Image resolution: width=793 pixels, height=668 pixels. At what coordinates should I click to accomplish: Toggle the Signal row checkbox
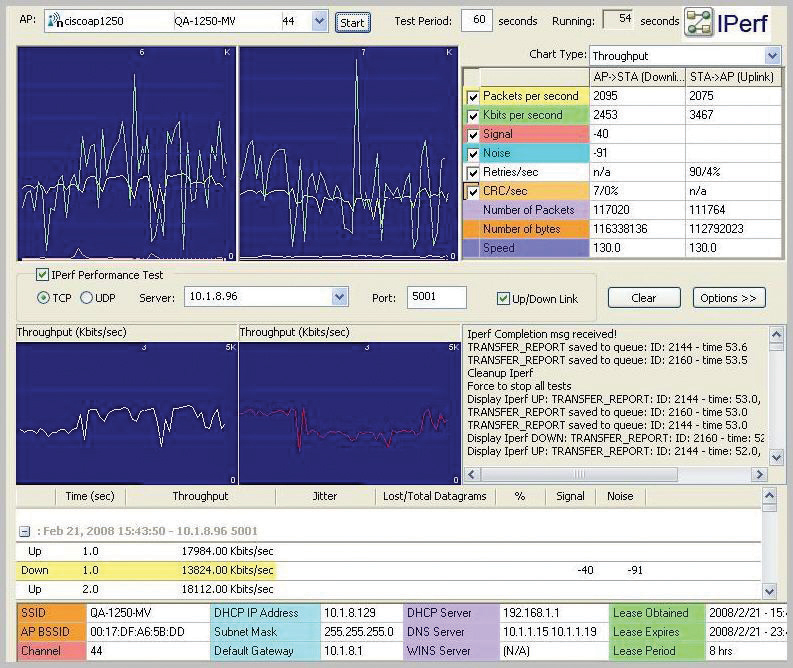pyautogui.click(x=472, y=135)
